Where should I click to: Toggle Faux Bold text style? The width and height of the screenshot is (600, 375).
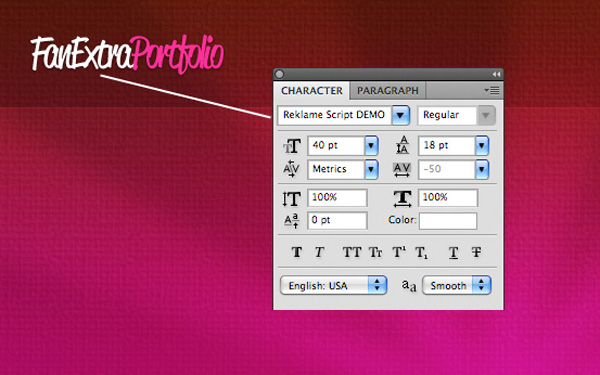coord(297,252)
